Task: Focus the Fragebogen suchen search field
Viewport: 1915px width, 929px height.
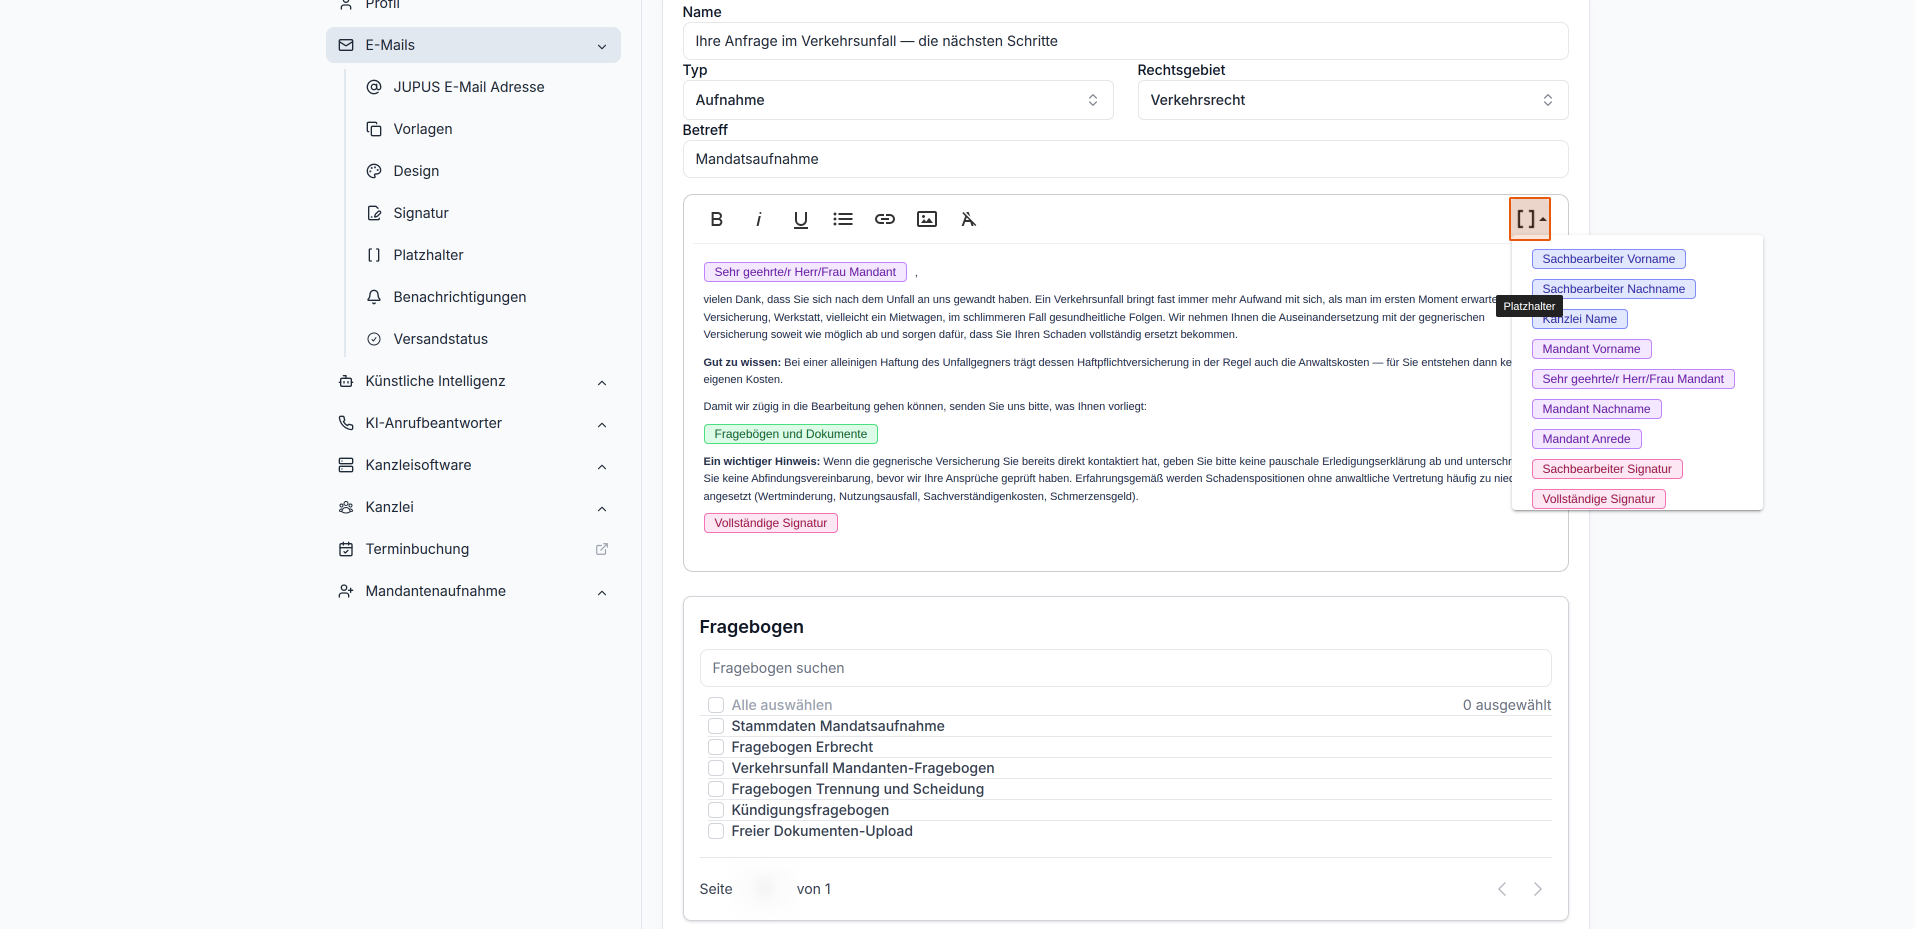Action: 1125,668
